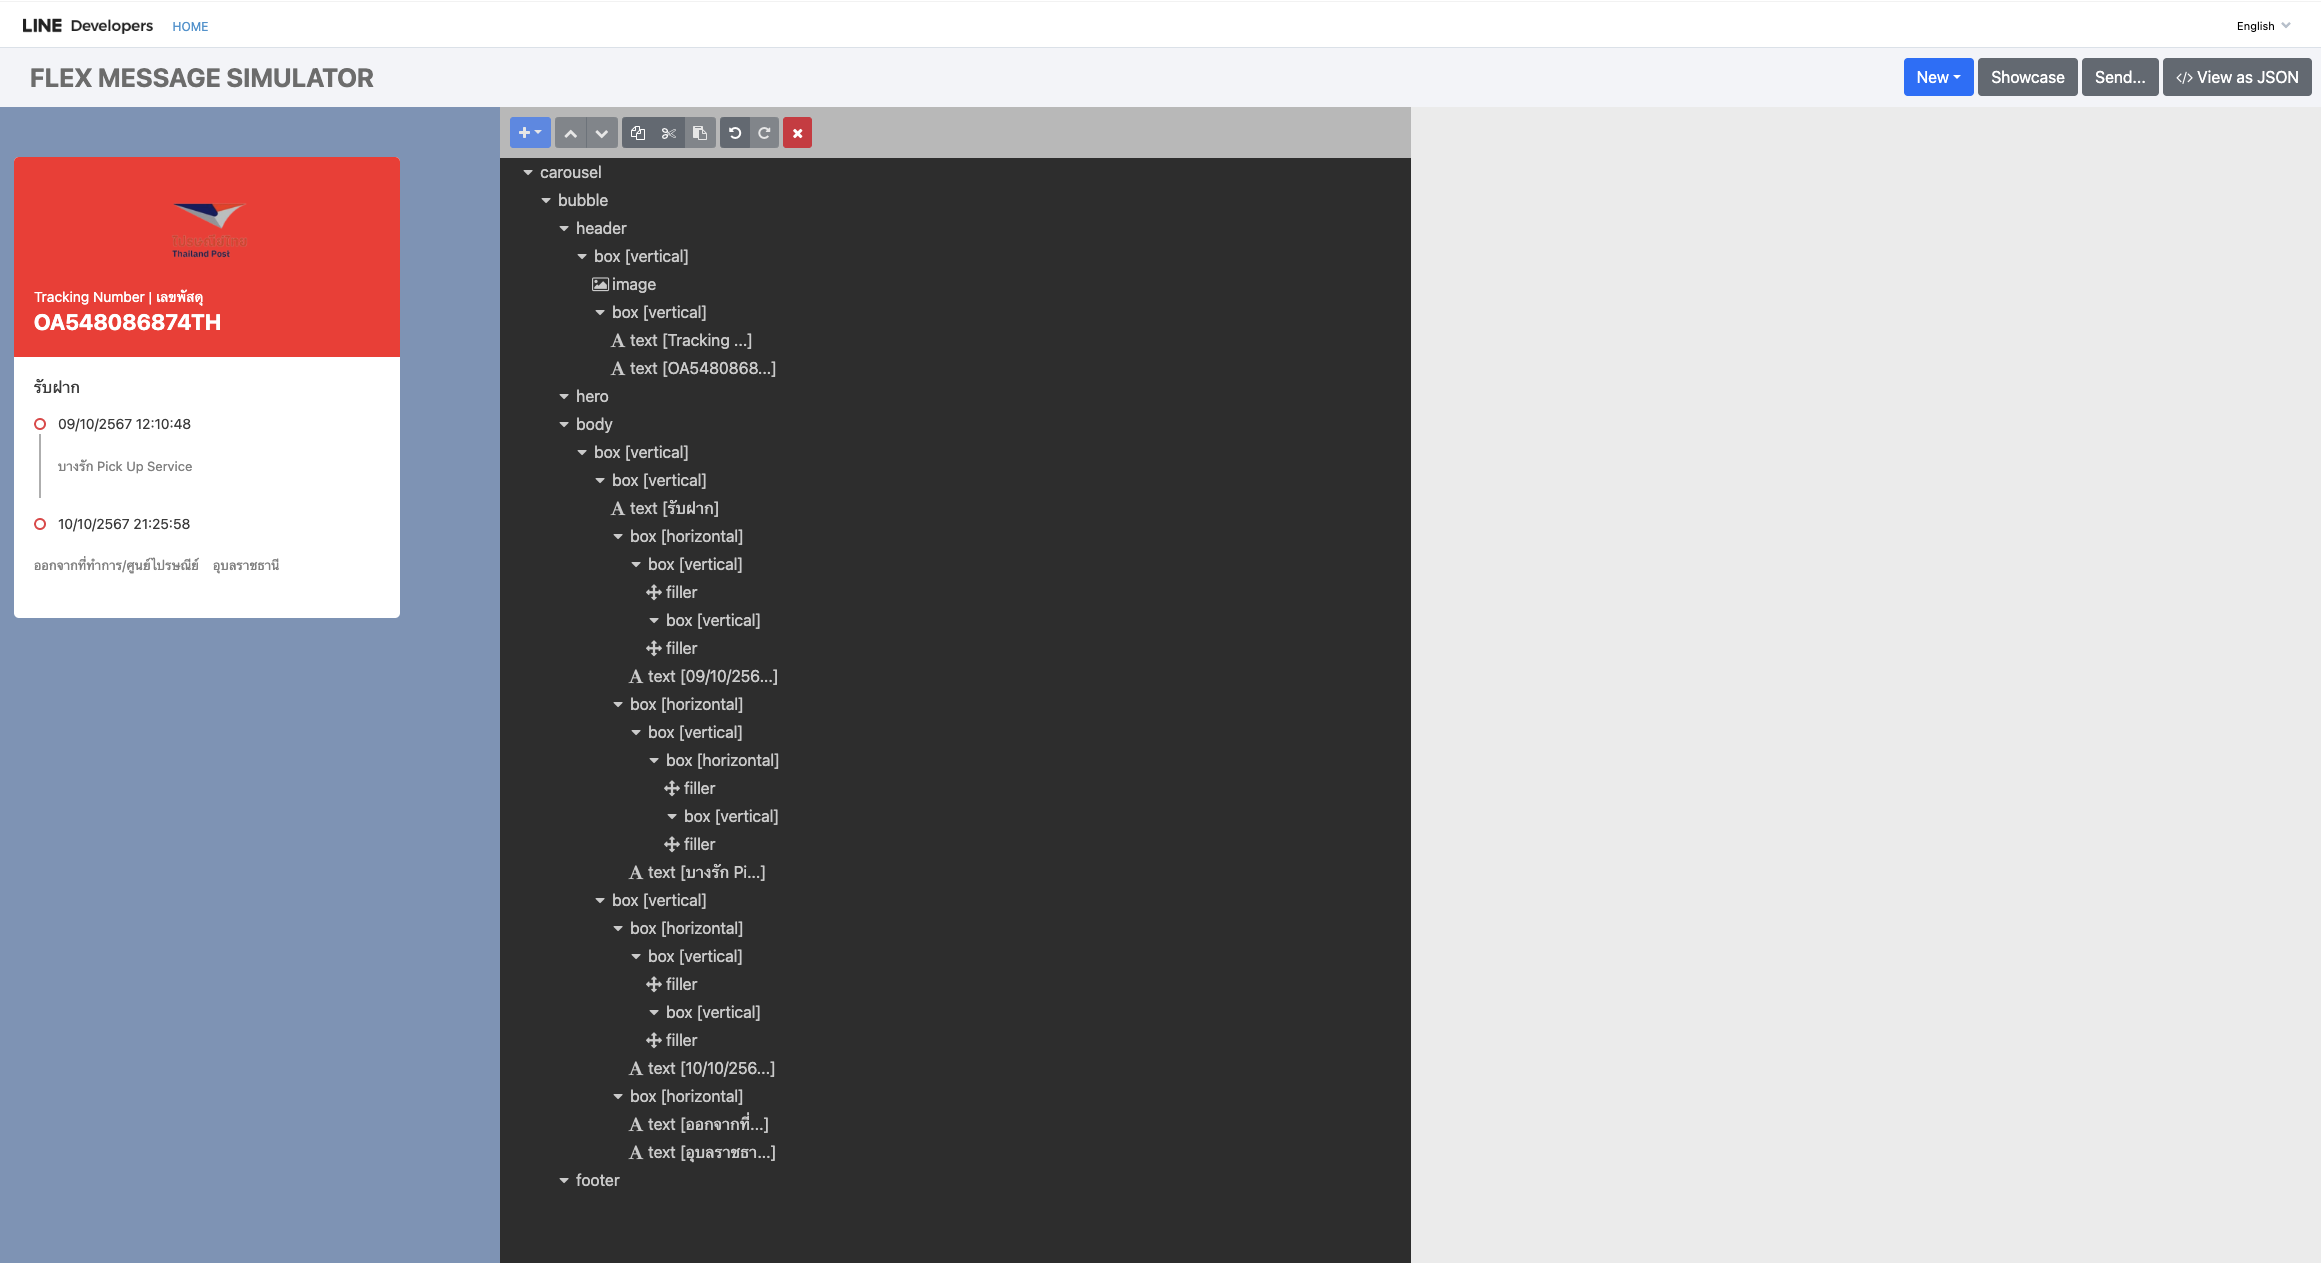
Task: Select the header tree row label
Action: (x=601, y=228)
